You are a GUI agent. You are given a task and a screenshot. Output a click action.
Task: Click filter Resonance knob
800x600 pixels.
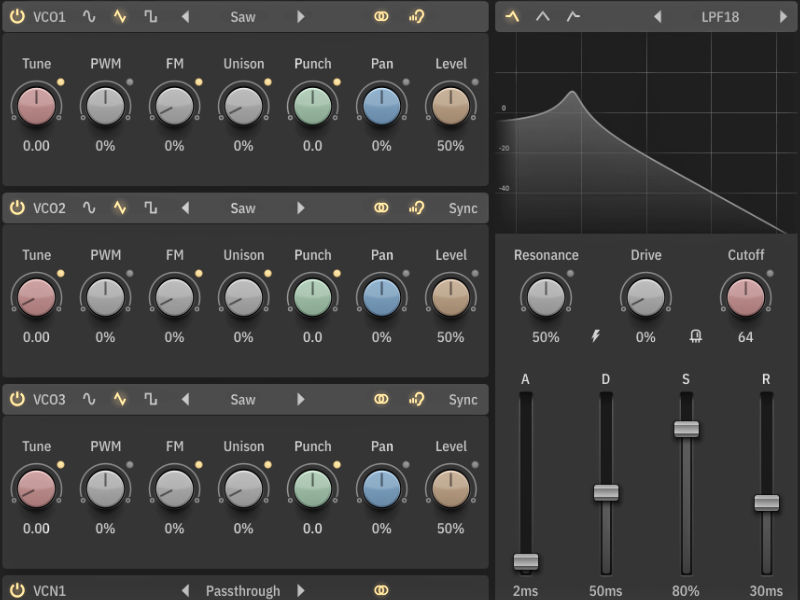coord(545,297)
